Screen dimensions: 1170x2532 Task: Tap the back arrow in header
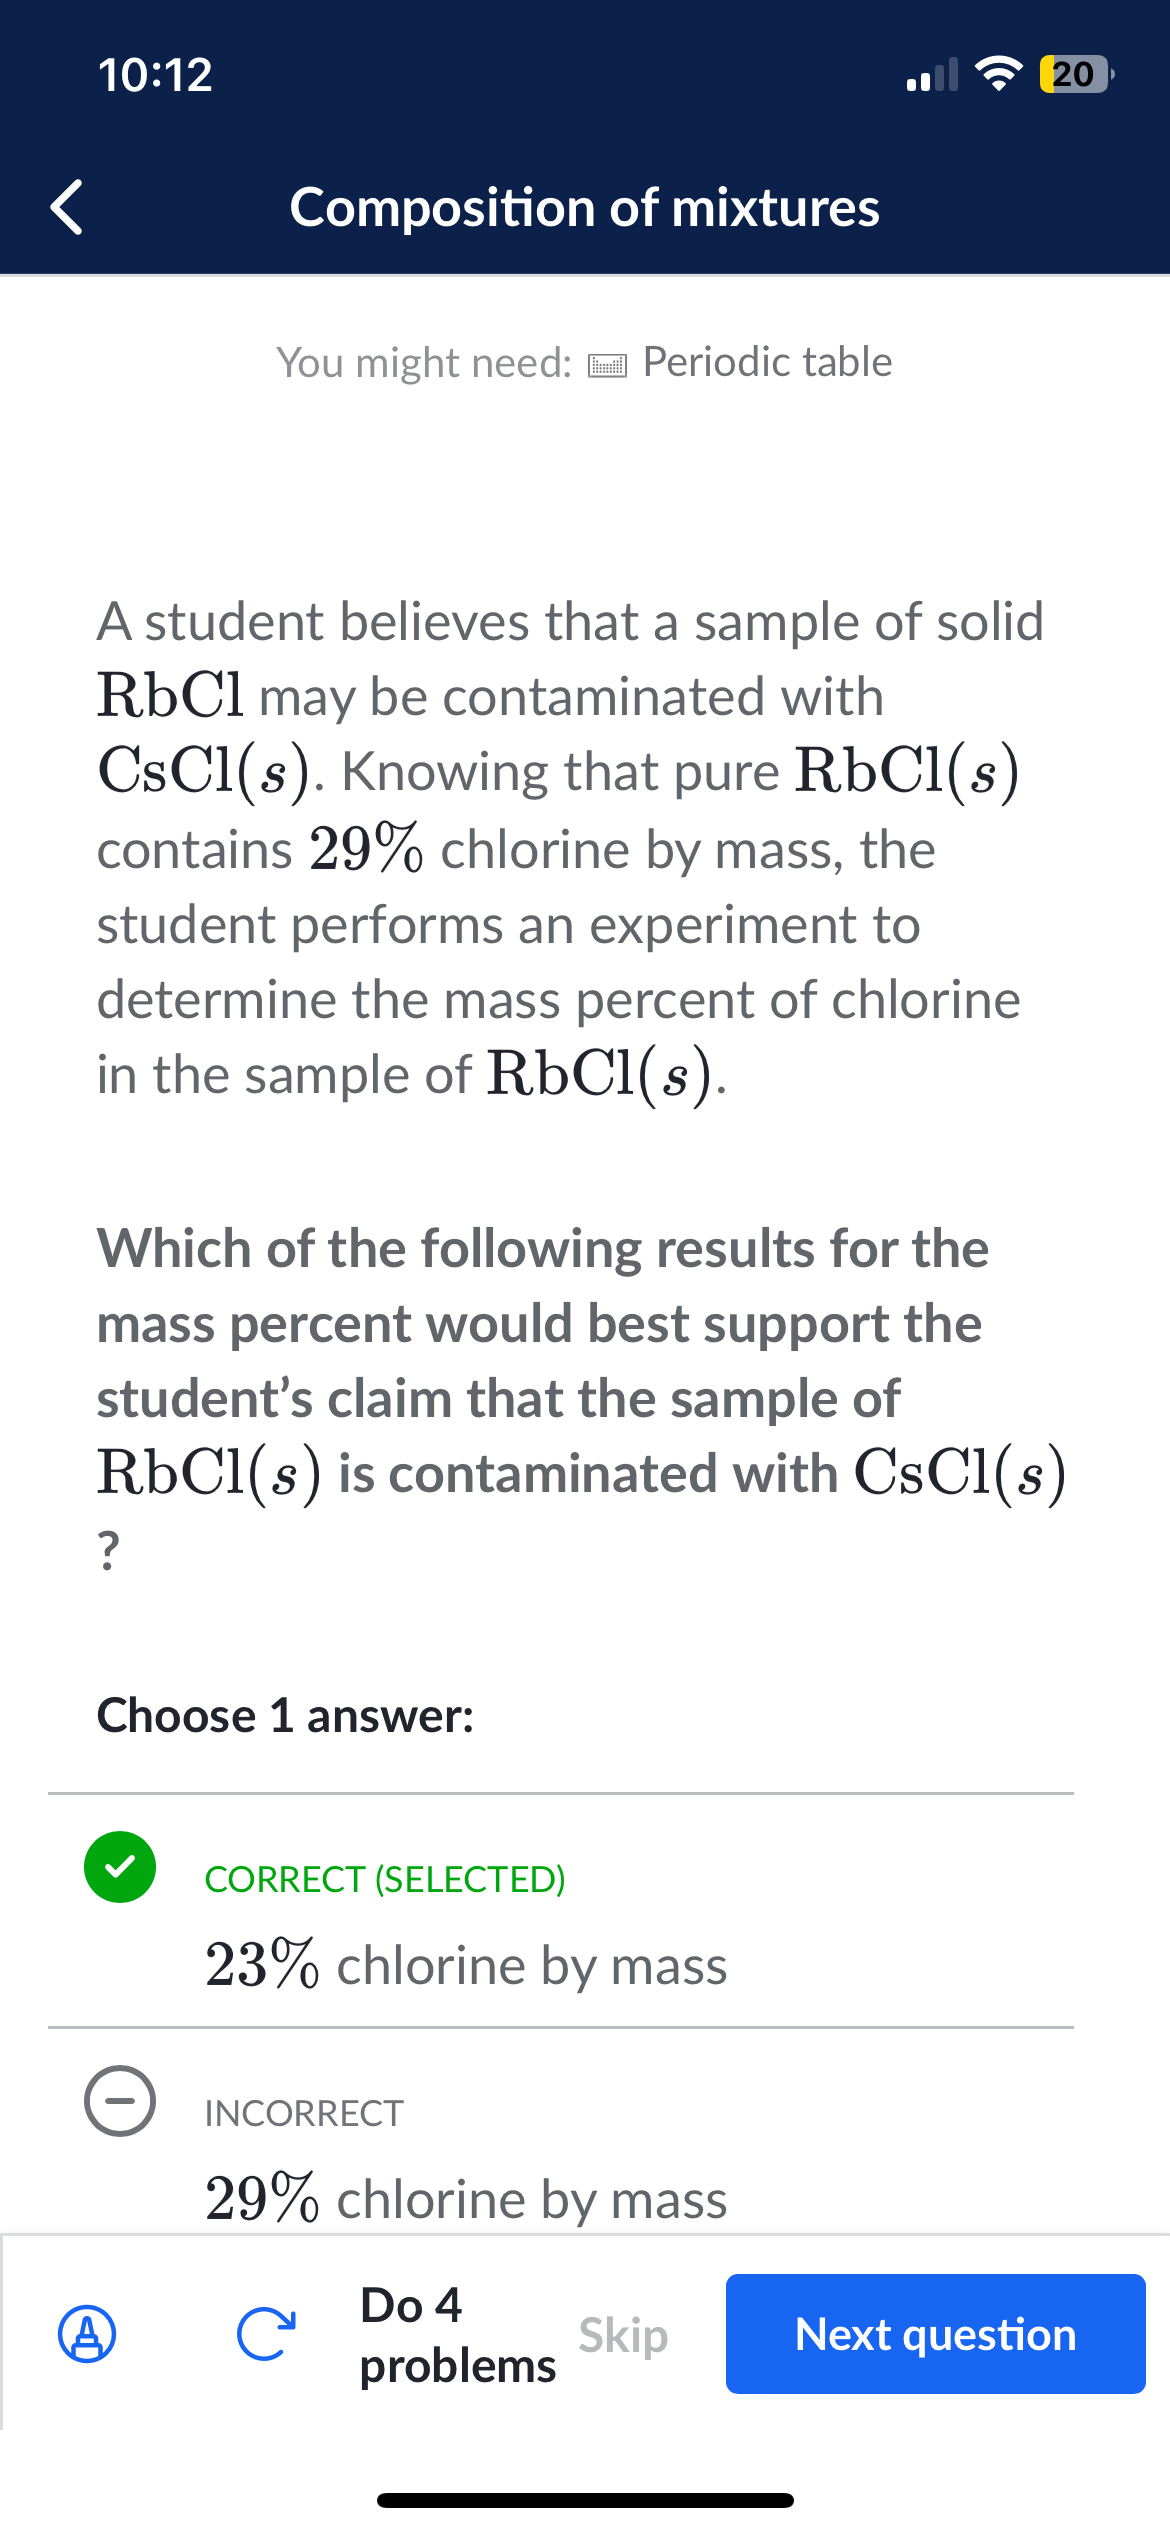pyautogui.click(x=66, y=208)
